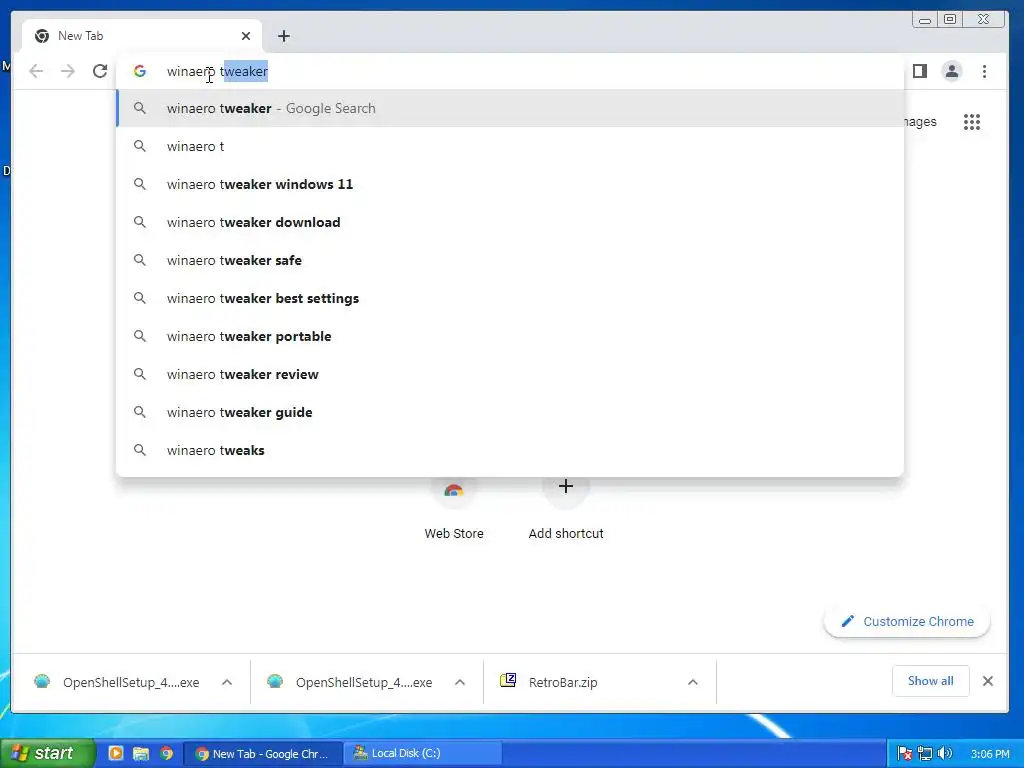Open the RetroBar.zip download
The image size is (1024, 768).
pyautogui.click(x=549, y=682)
